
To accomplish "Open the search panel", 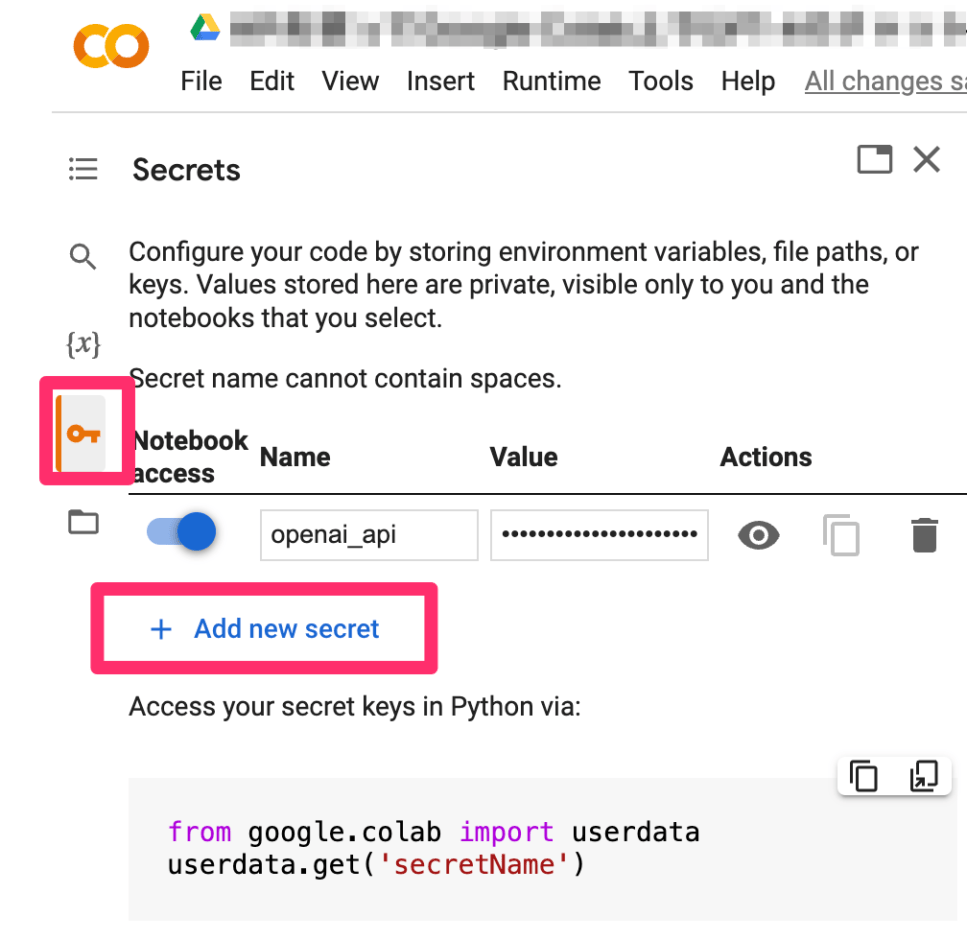I will 83,257.
